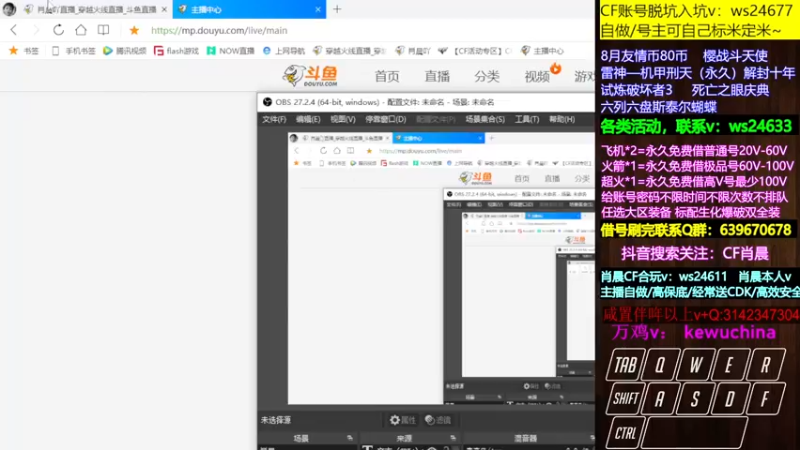Click the mp.douyu.com address bar

(x=219, y=31)
